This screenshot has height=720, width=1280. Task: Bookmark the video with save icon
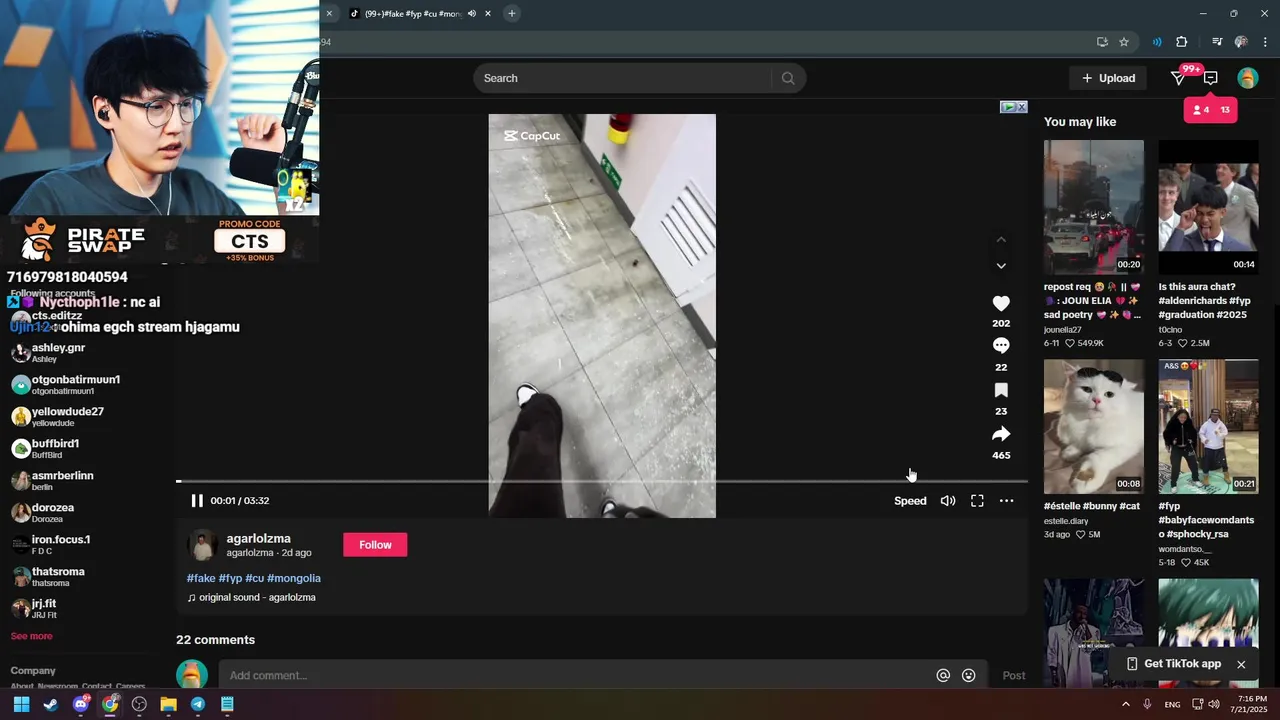click(1001, 390)
